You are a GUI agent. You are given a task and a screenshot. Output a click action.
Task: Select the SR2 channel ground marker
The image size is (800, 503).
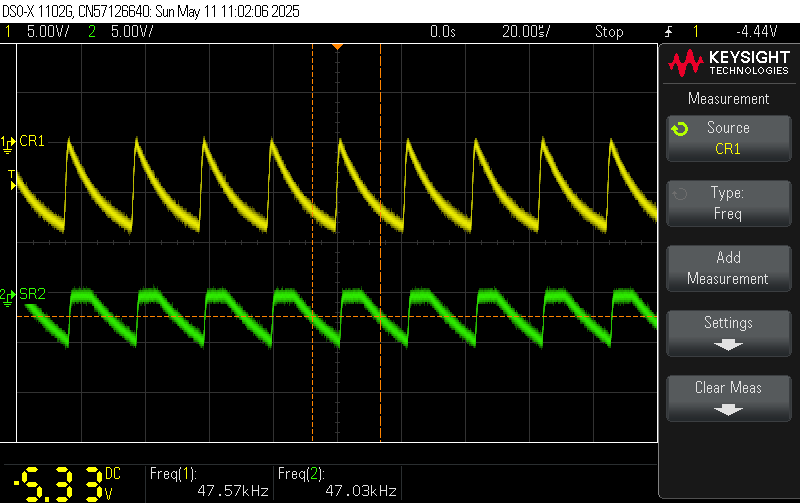[x=8, y=296]
